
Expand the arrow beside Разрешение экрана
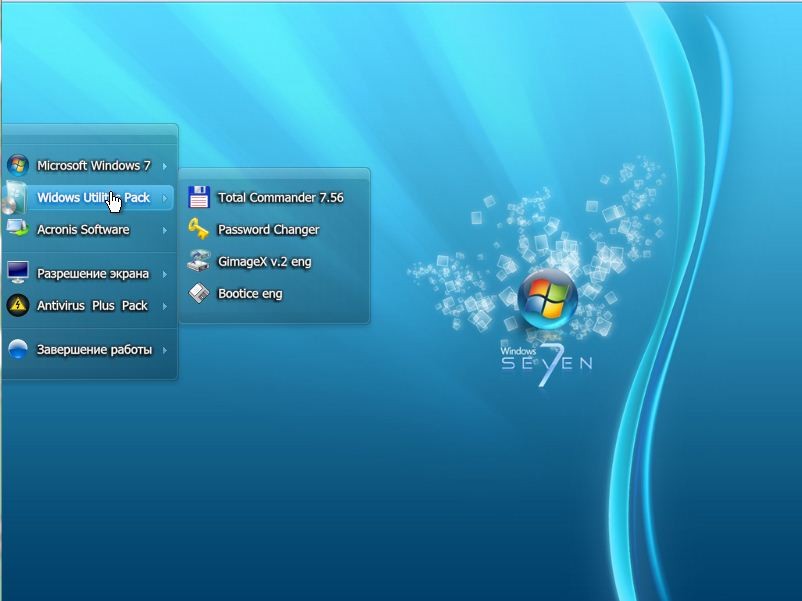[x=165, y=274]
